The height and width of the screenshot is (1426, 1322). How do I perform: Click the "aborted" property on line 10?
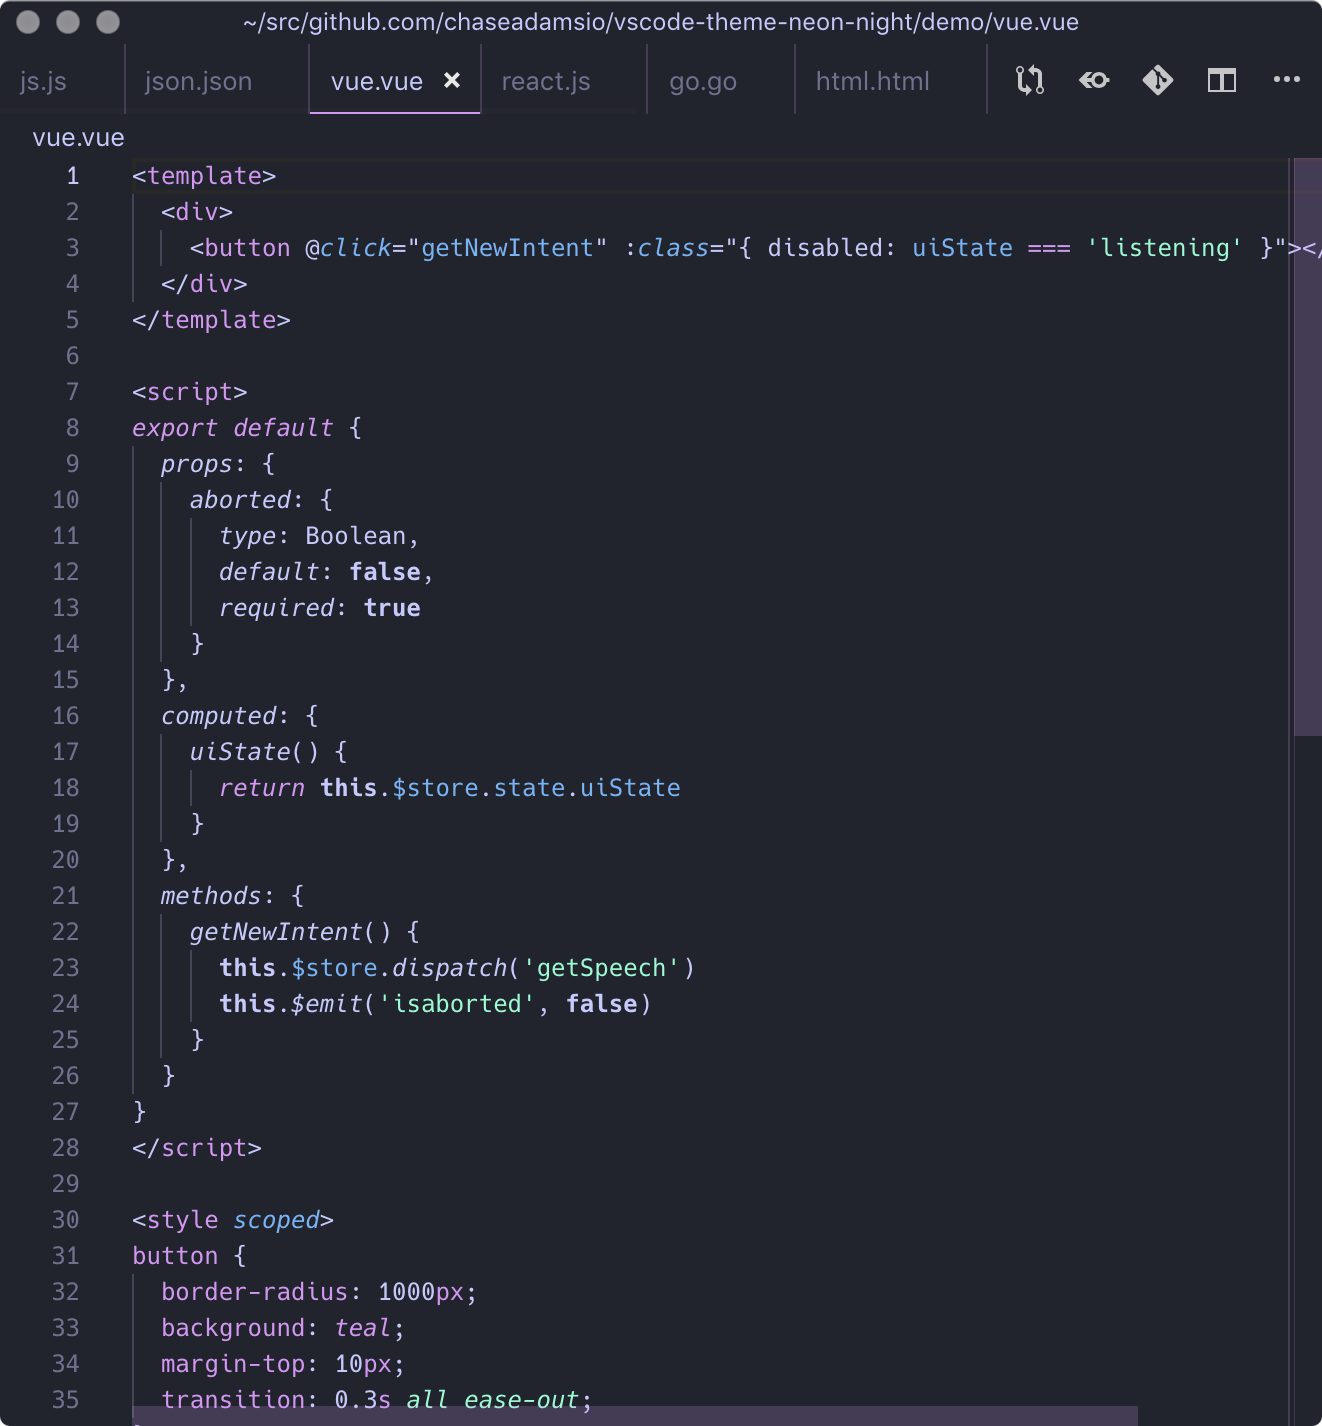point(240,500)
